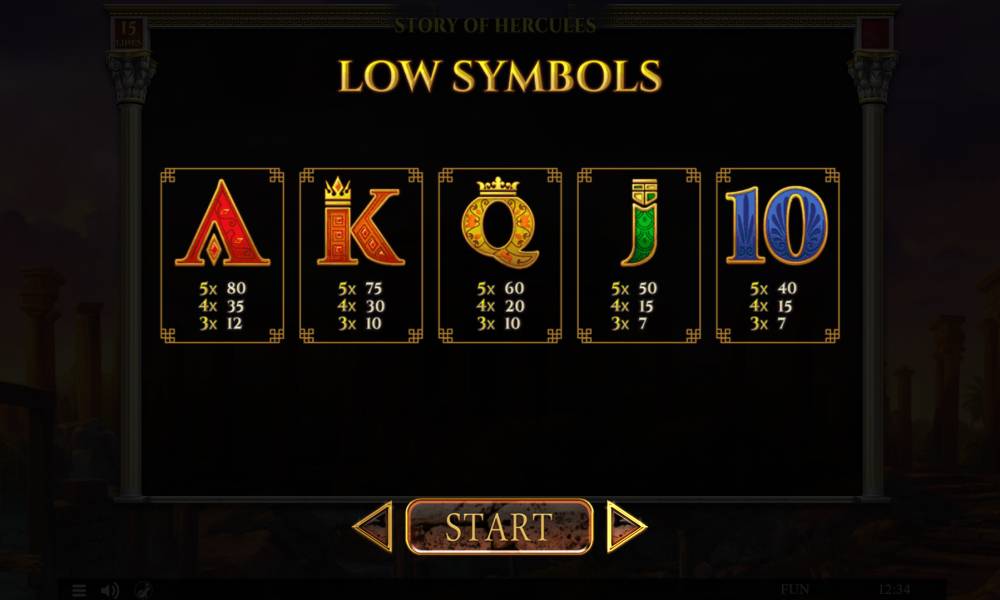This screenshot has width=1000, height=600.
Task: Go to previous paytable page arrow
Action: pos(372,527)
